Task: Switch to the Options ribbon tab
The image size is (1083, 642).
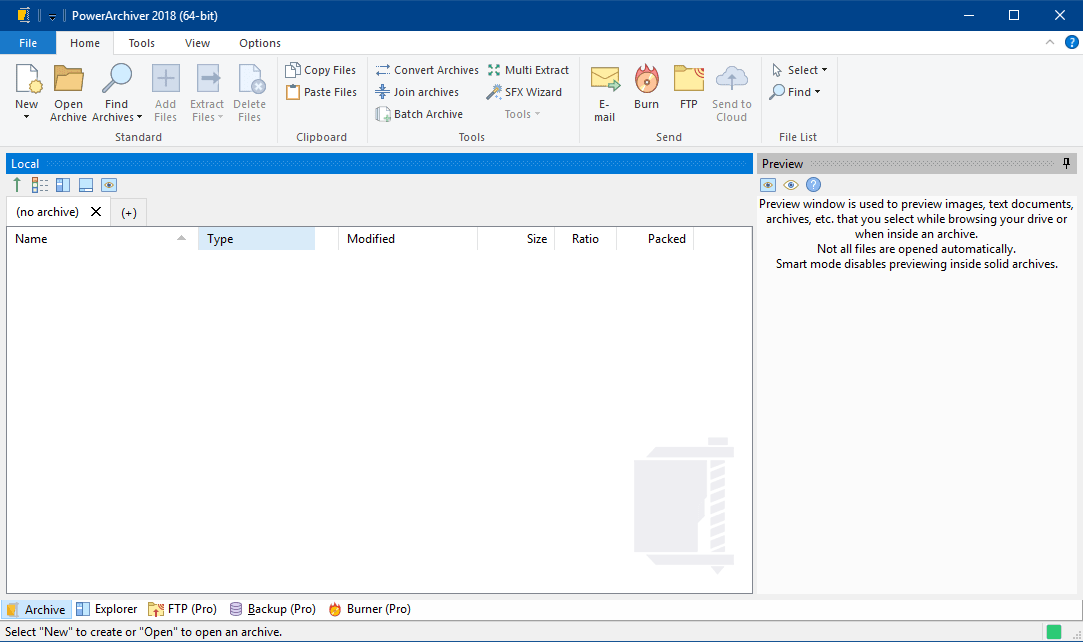Action: click(260, 43)
